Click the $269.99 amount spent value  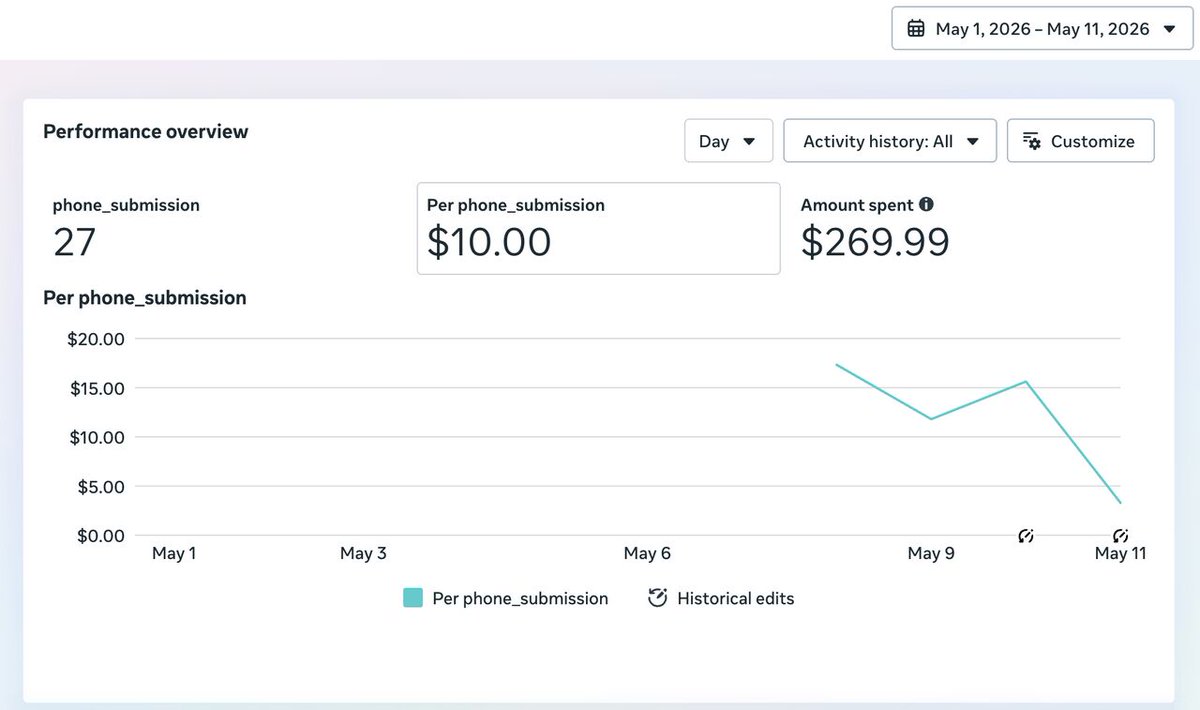[875, 242]
